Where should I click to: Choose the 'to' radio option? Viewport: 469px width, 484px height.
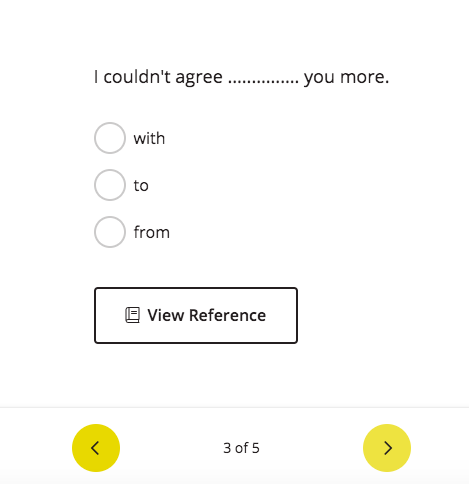110,185
